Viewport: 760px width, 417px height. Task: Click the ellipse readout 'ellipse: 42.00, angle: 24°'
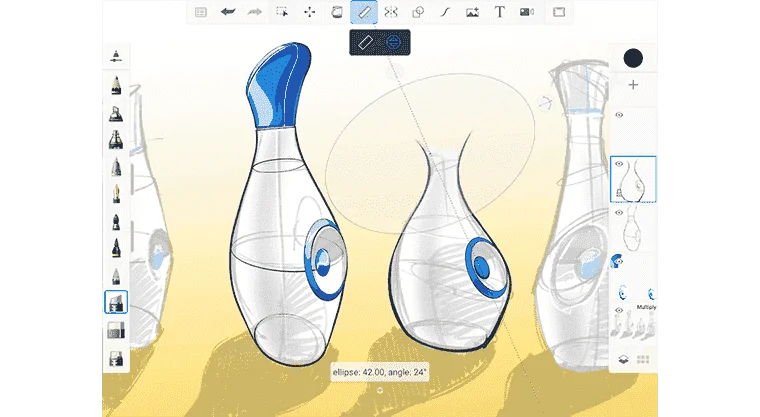(x=379, y=372)
